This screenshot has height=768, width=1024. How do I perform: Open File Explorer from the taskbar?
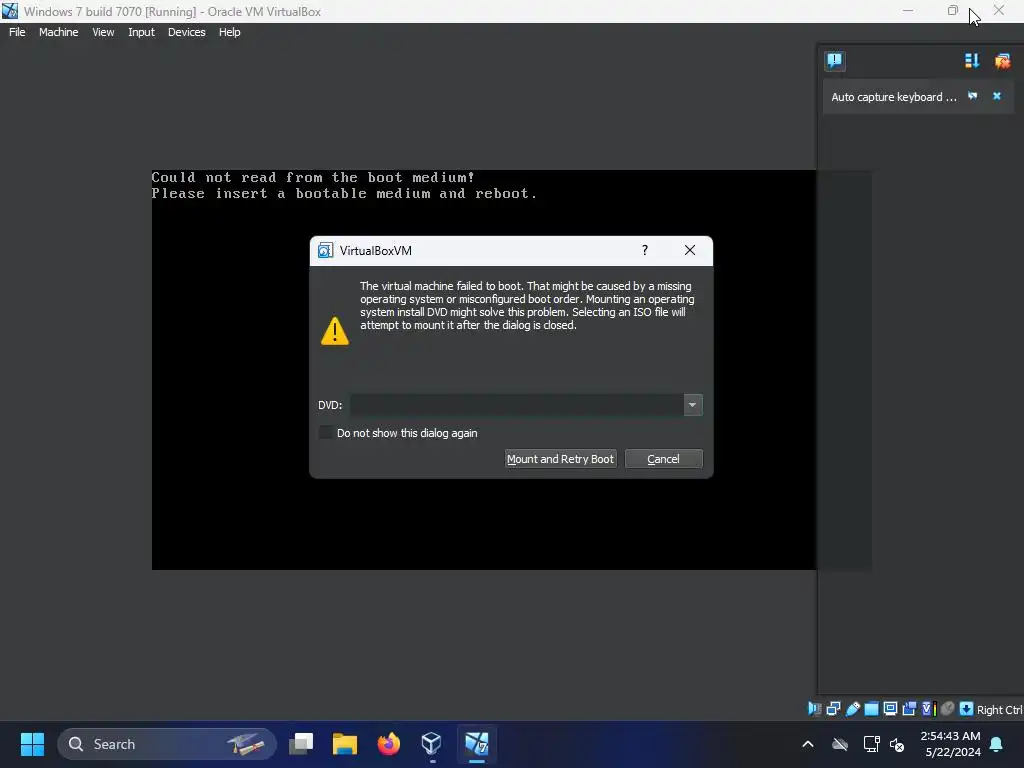(x=344, y=744)
